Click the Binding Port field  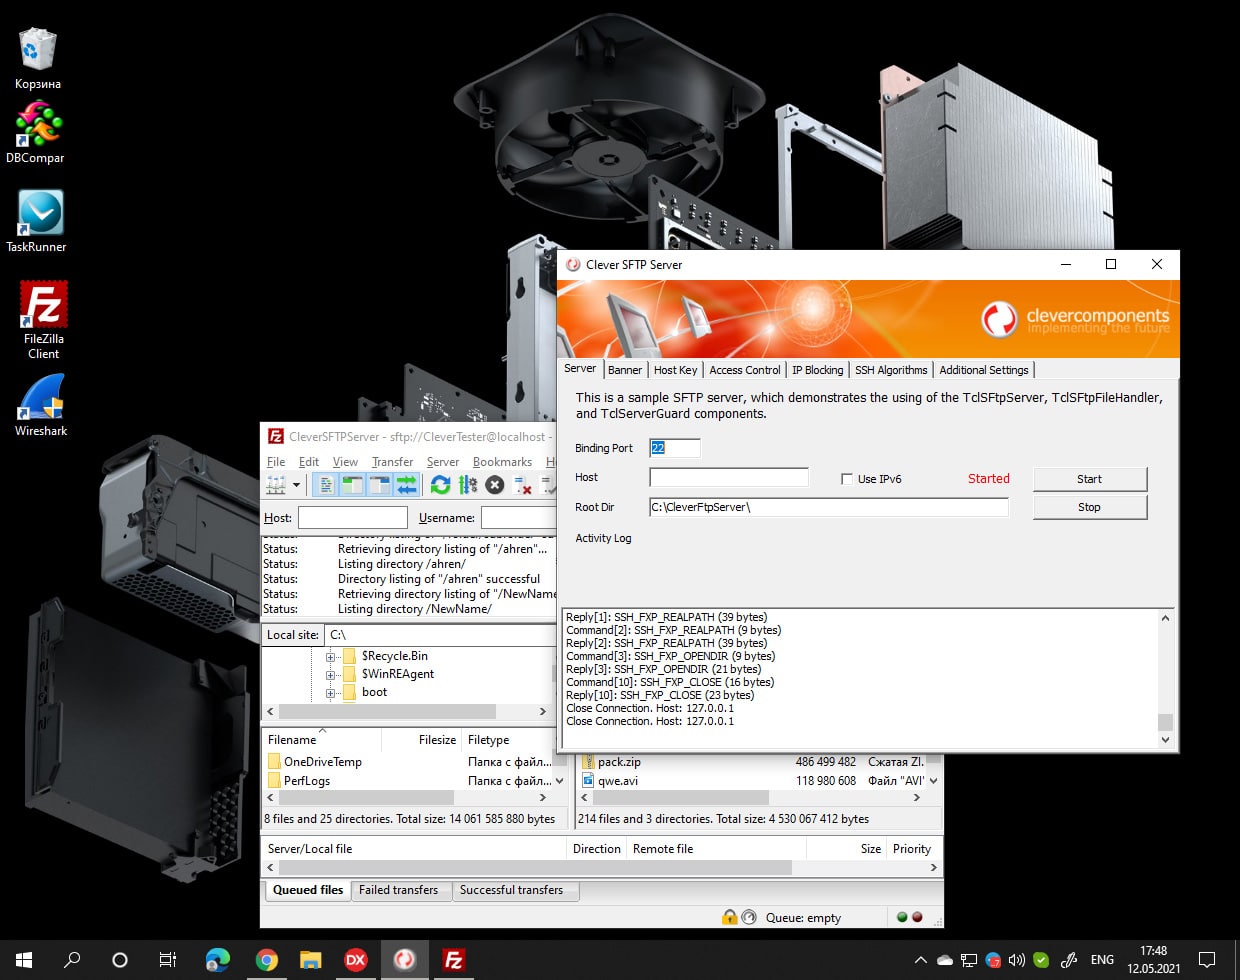coord(675,448)
